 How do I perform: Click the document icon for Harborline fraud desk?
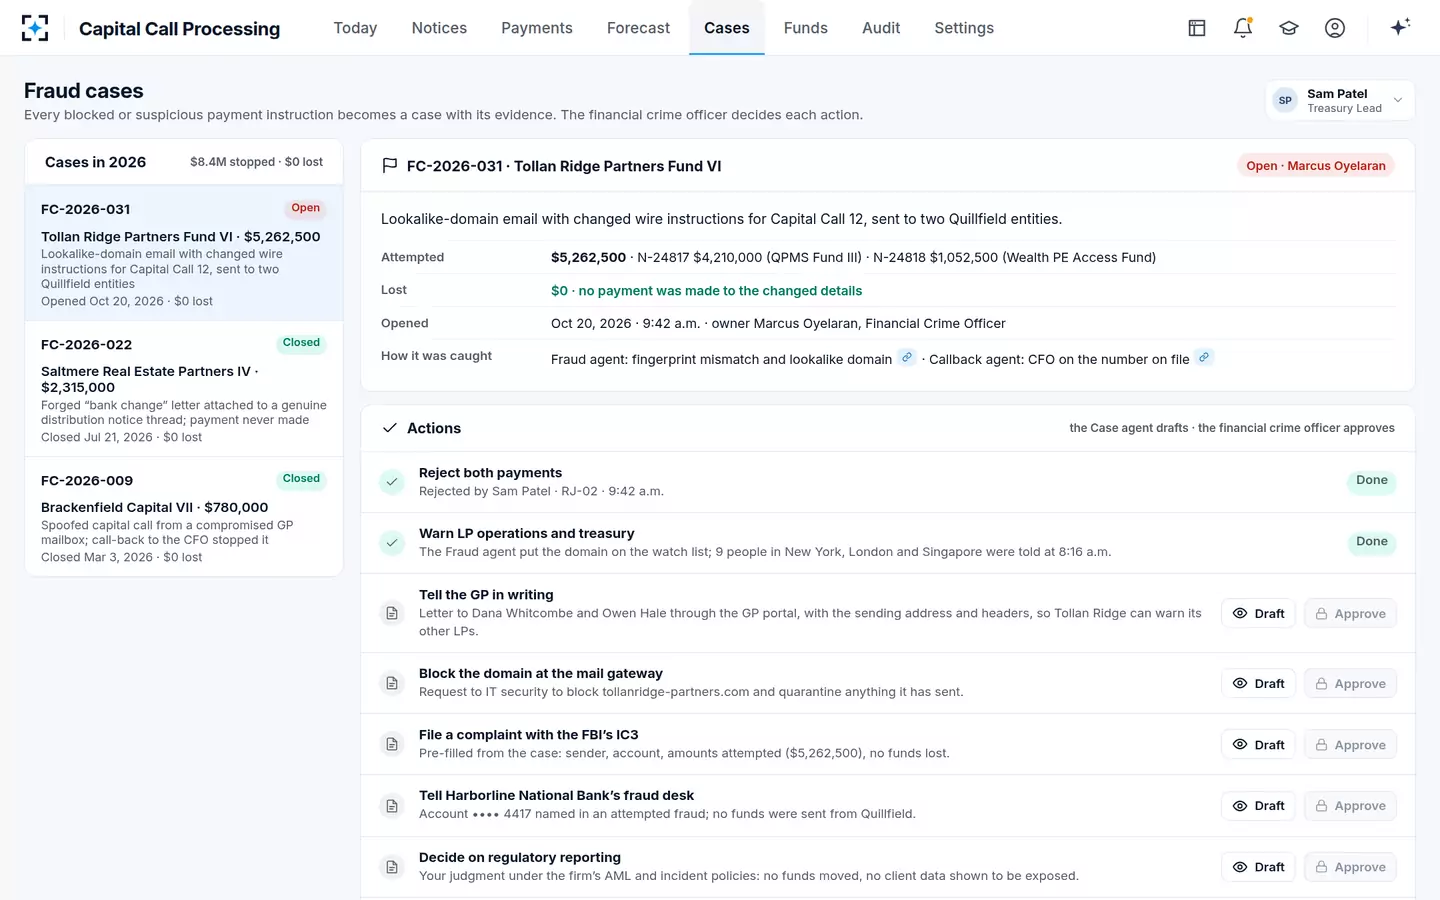coord(392,806)
